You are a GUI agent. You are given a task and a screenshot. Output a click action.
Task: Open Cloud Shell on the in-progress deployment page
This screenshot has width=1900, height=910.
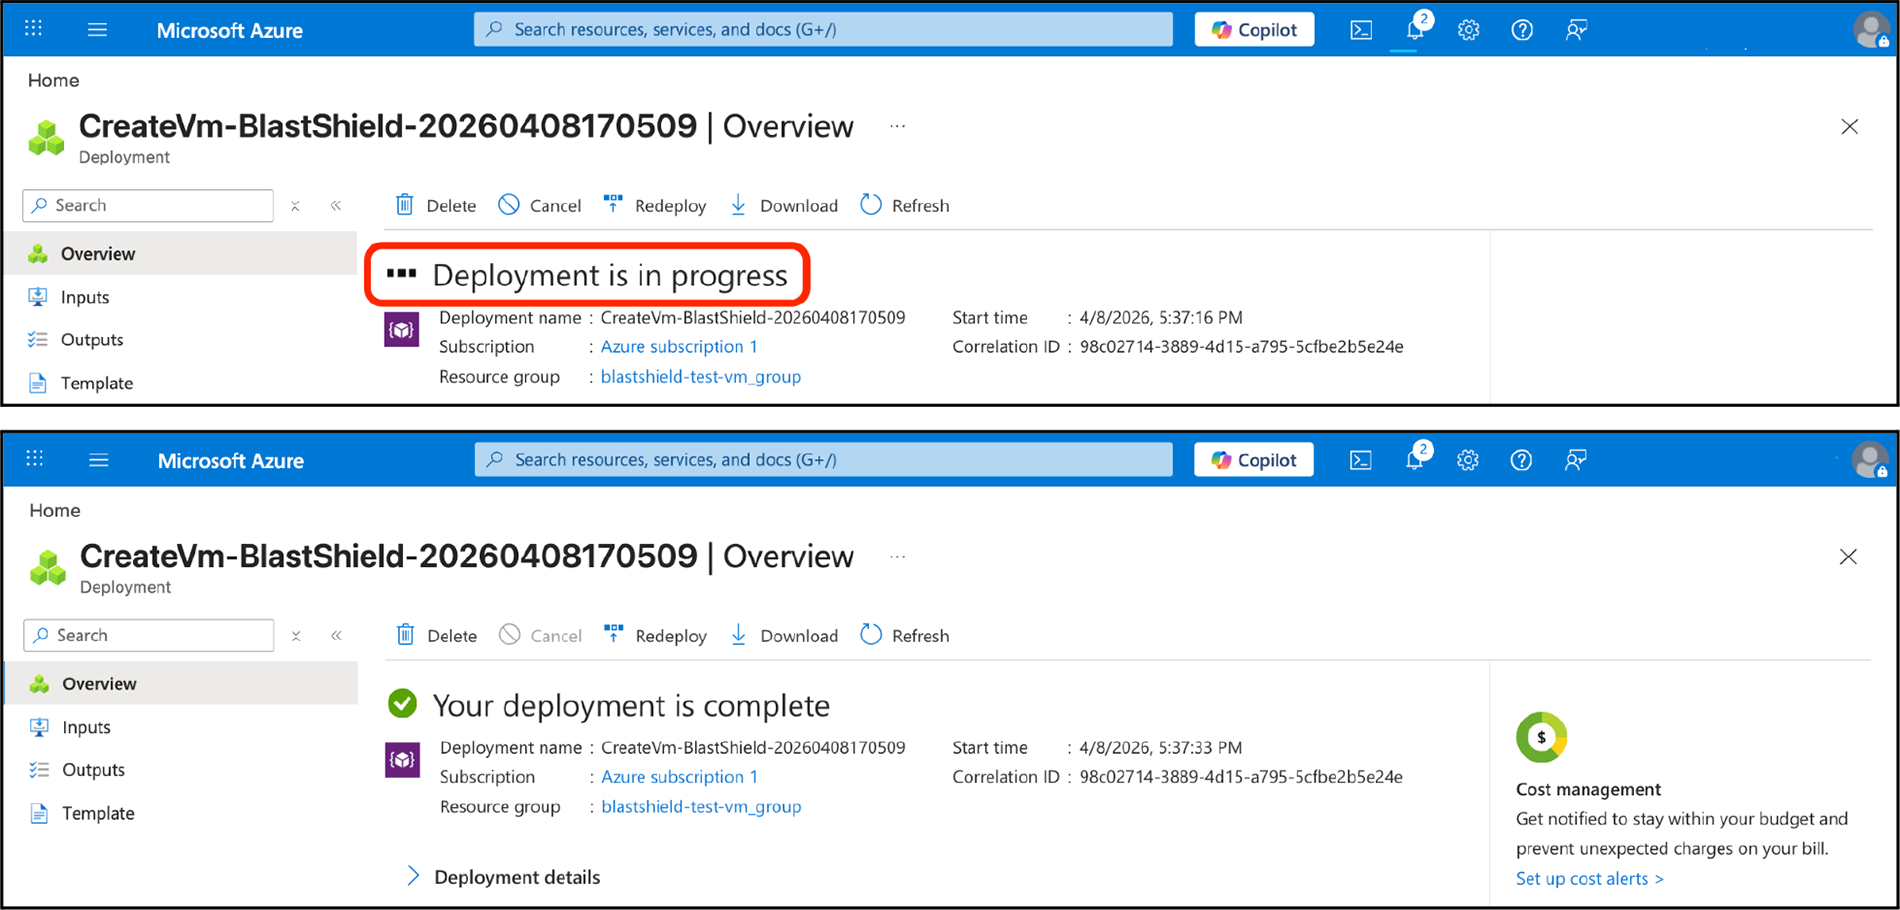(1361, 30)
